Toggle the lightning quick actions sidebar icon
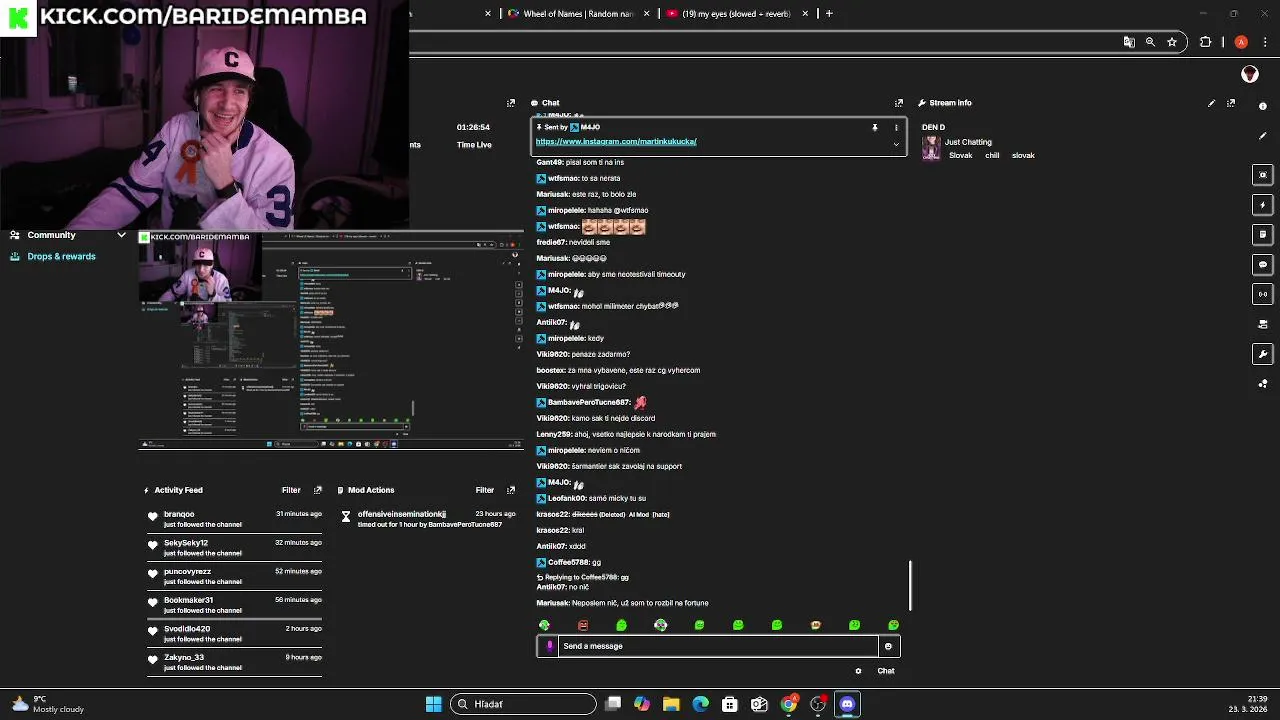This screenshot has width=1280, height=720. pyautogui.click(x=1263, y=205)
